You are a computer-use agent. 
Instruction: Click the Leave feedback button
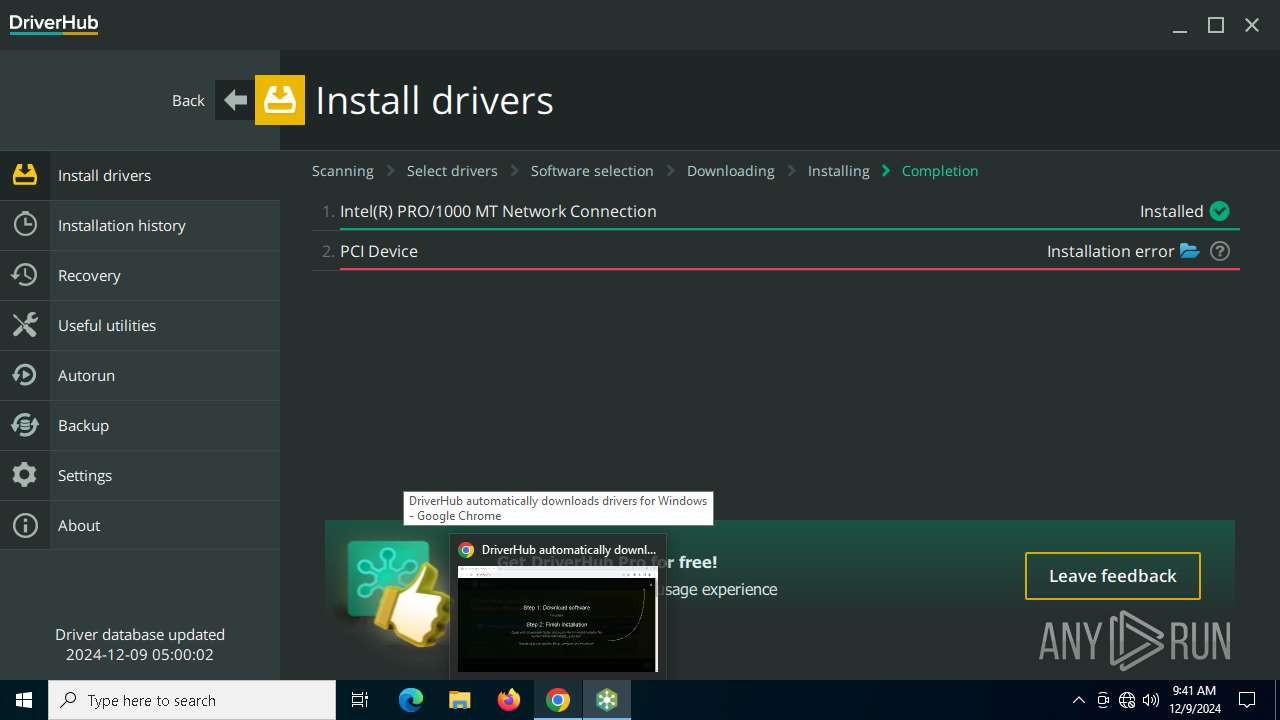click(1112, 576)
